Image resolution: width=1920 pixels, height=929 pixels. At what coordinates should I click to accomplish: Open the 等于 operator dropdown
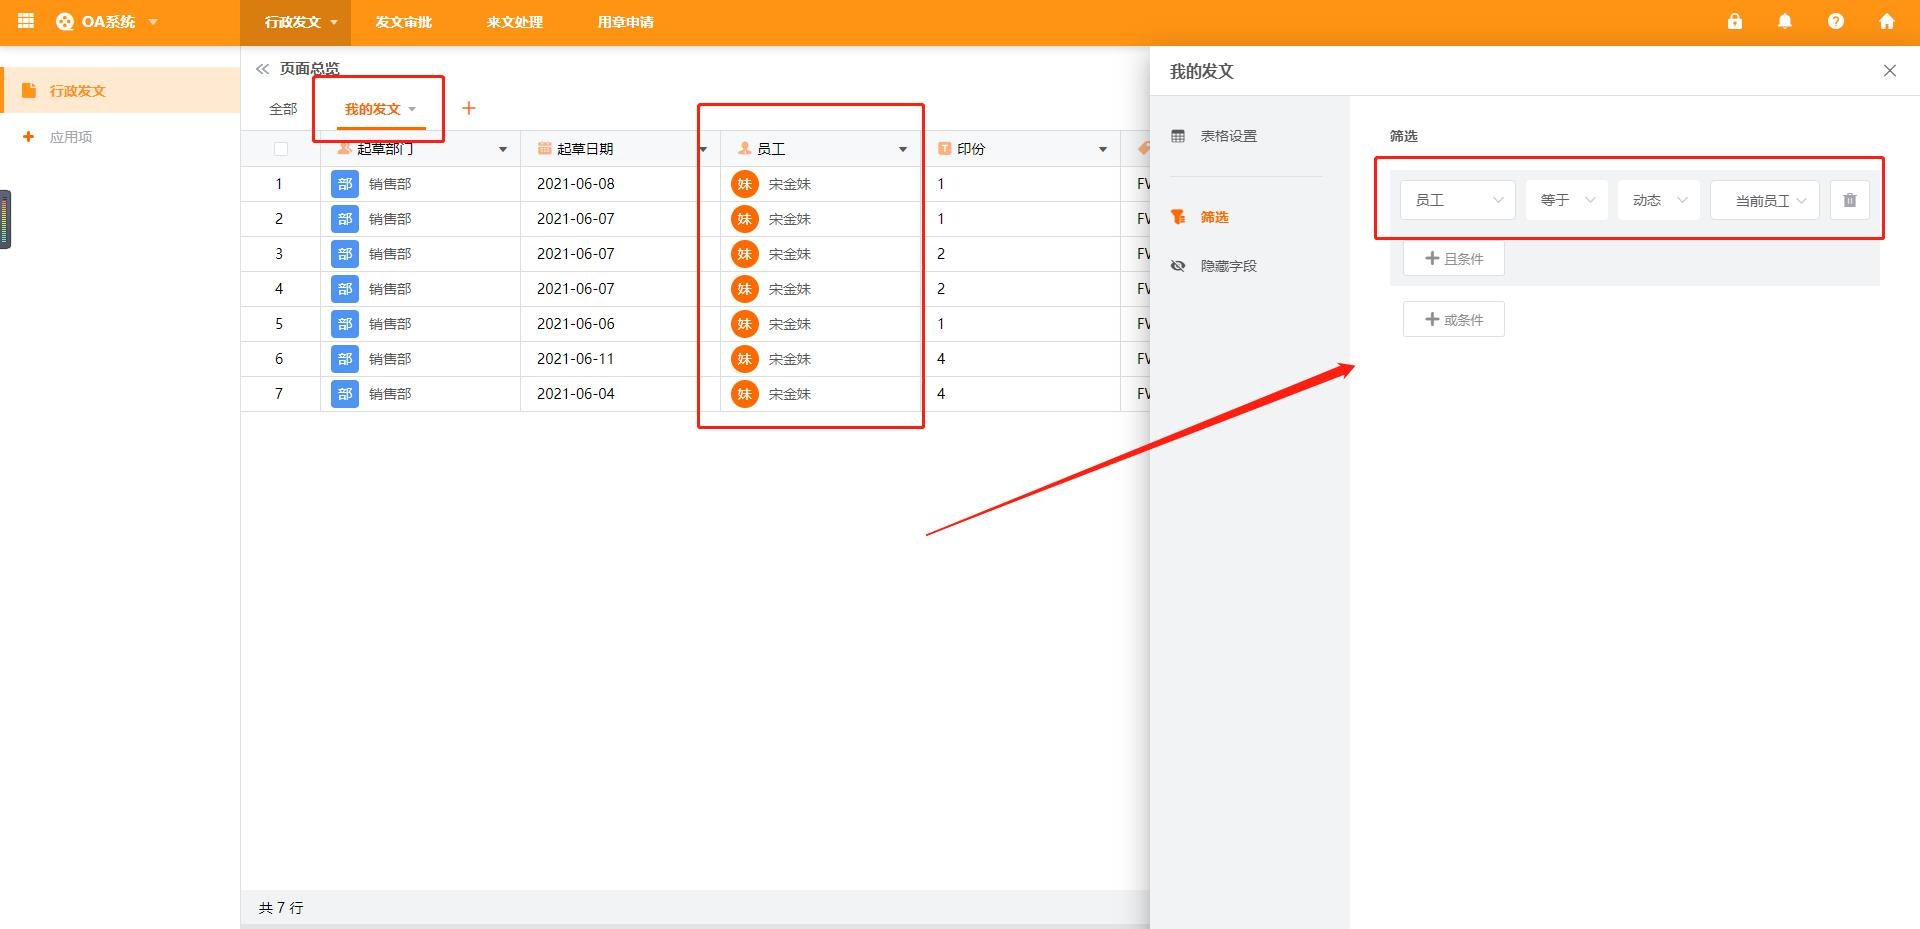point(1567,200)
